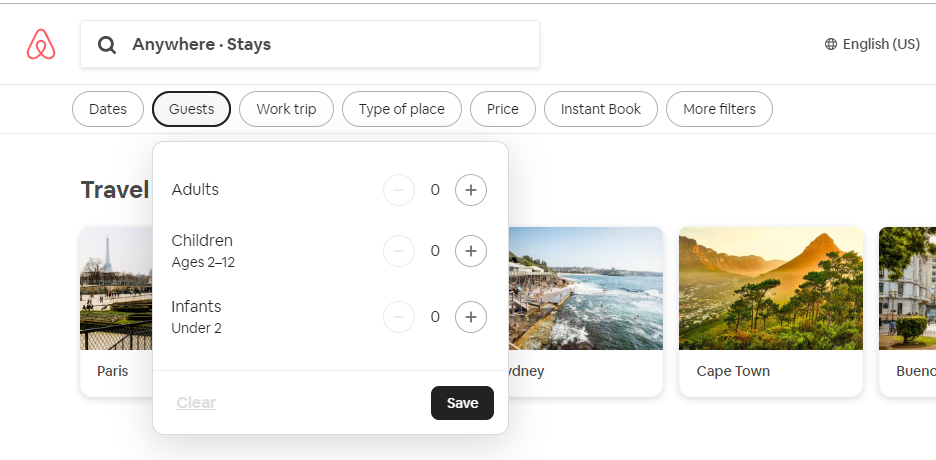Viewport: 936px width, 460px height.
Task: Decrease Adults count with minus
Action: [x=399, y=189]
